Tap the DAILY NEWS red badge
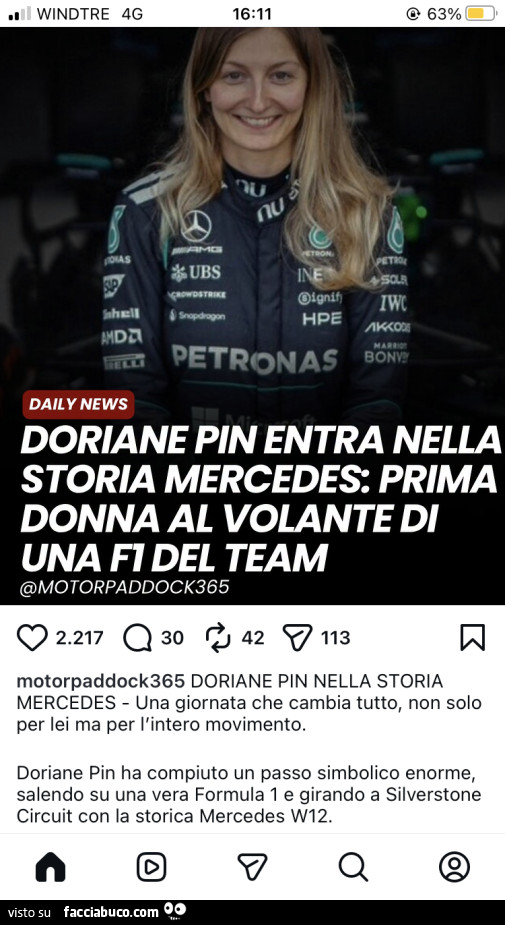 click(x=78, y=405)
